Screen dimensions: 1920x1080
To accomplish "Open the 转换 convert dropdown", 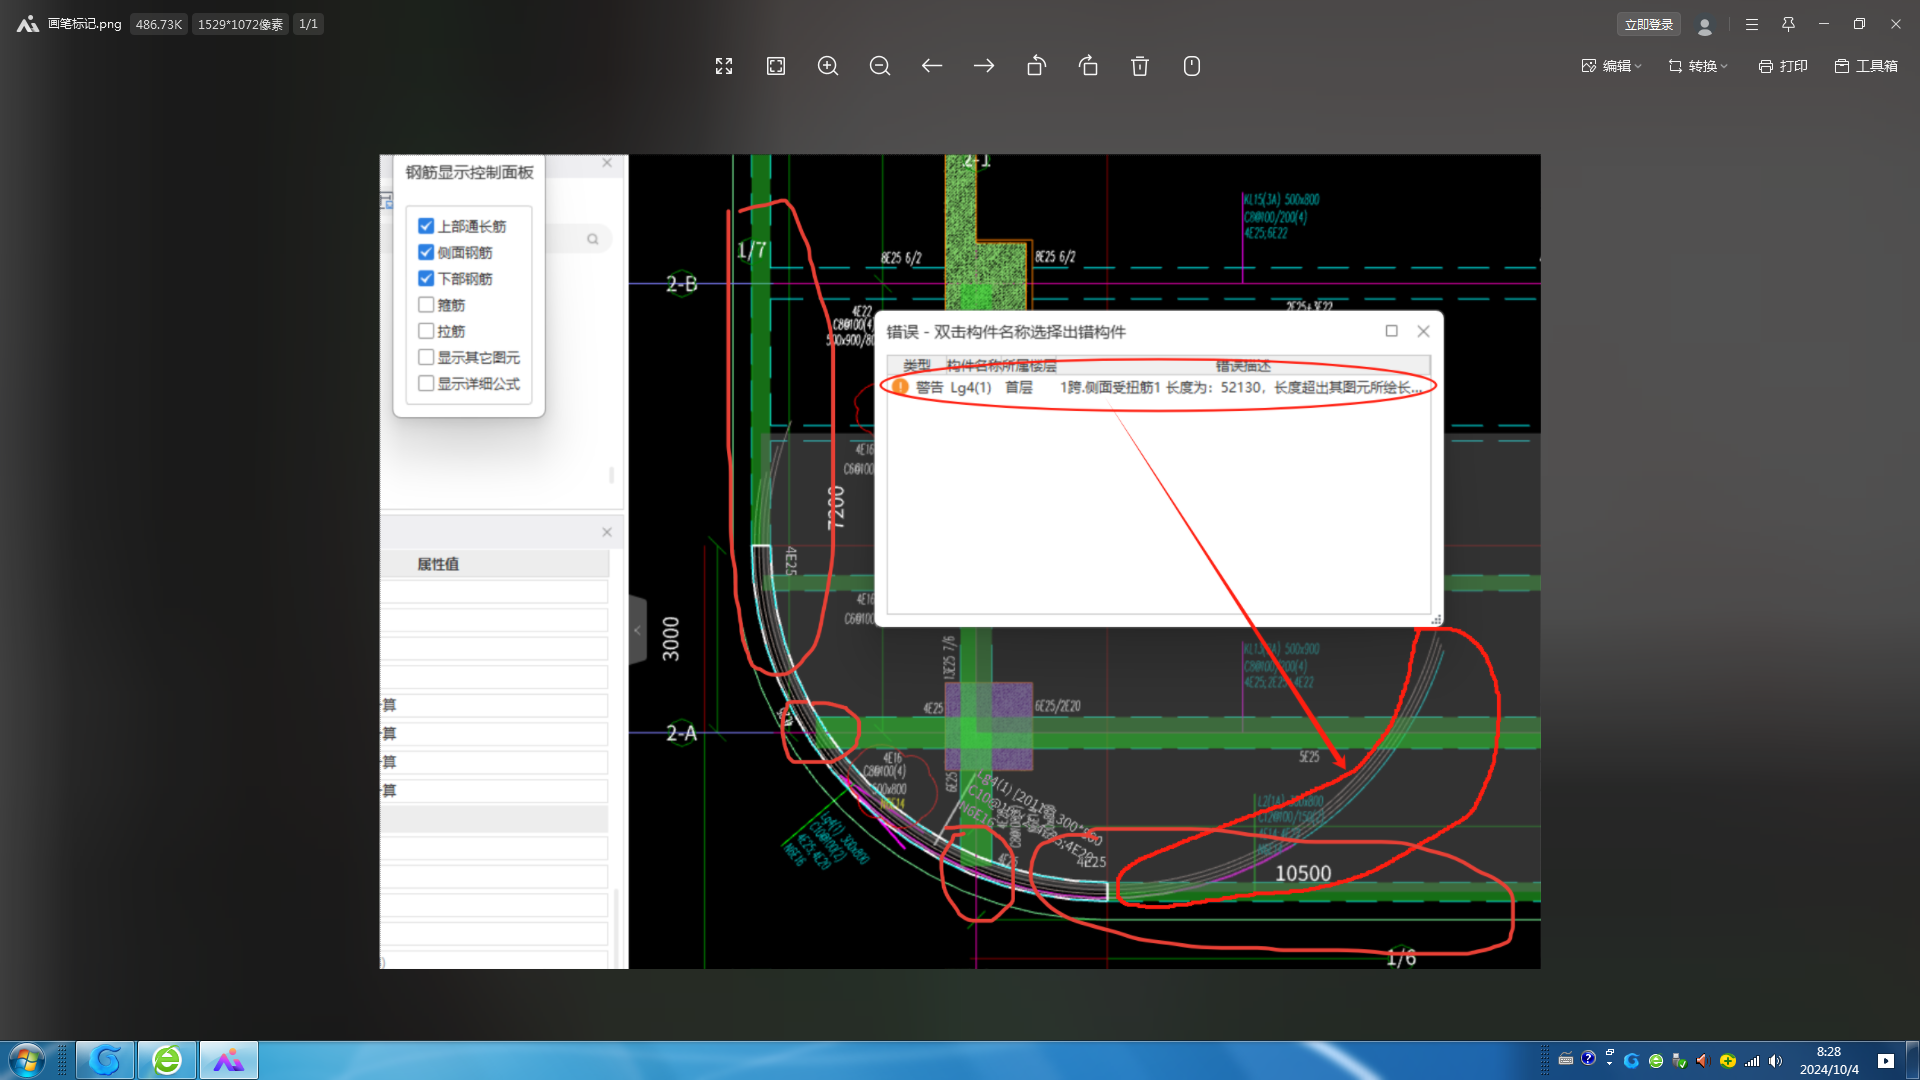I will pyautogui.click(x=1698, y=66).
